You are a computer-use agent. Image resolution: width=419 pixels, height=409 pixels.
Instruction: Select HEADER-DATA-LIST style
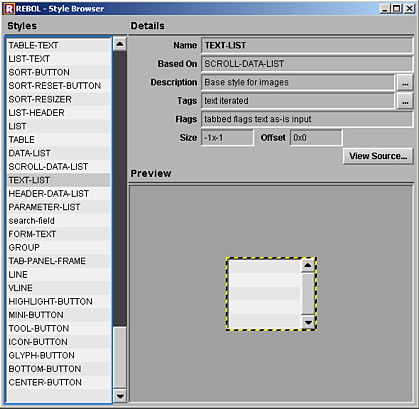click(x=59, y=194)
